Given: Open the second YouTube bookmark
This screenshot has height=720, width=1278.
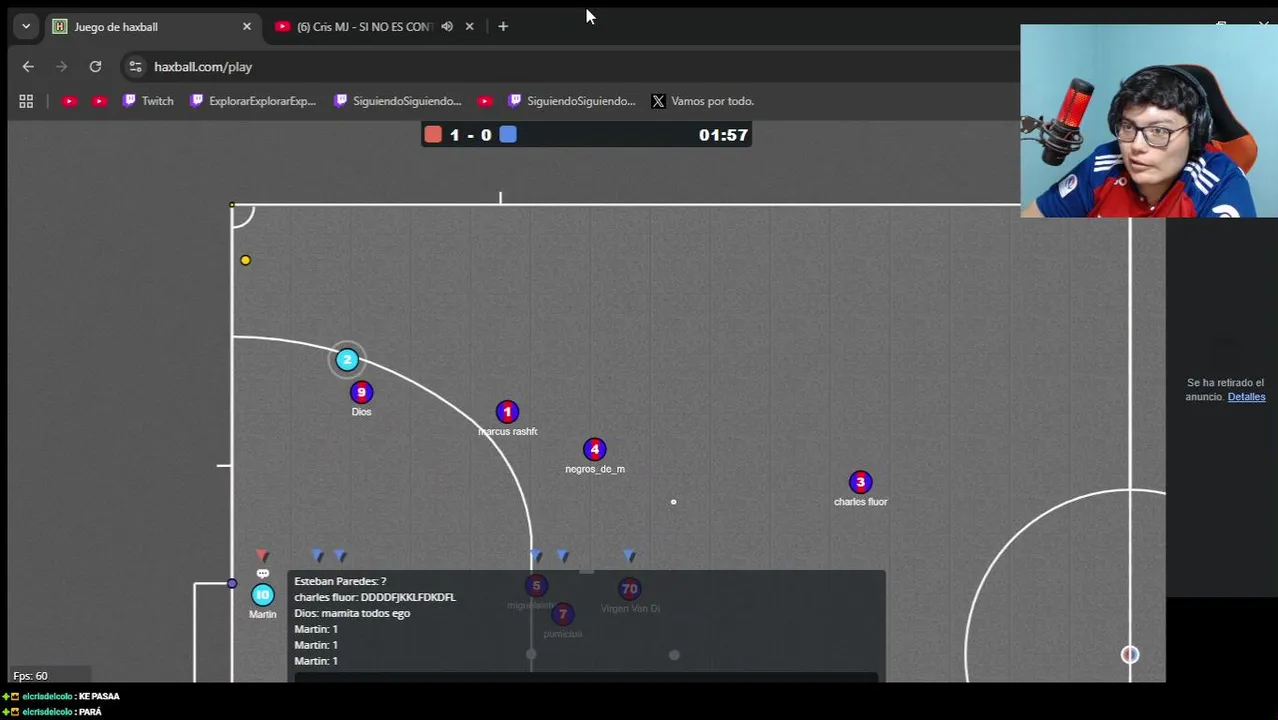Looking at the screenshot, I should click(99, 101).
